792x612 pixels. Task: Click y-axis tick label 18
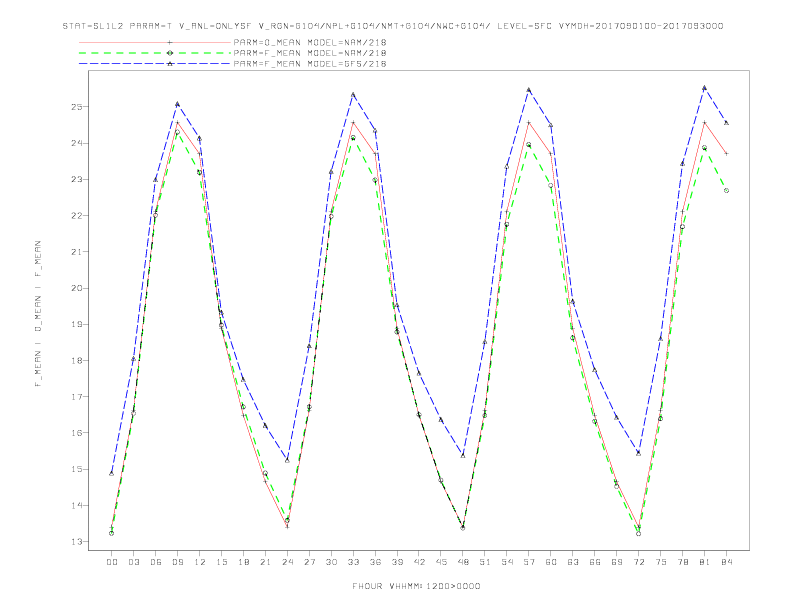(x=76, y=361)
